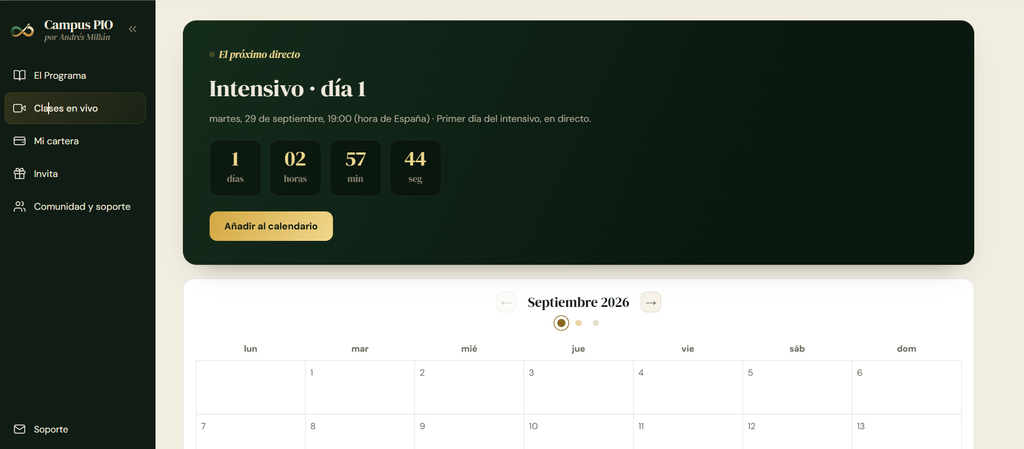
Task: Click calendar day 4 cell
Action: coord(688,388)
